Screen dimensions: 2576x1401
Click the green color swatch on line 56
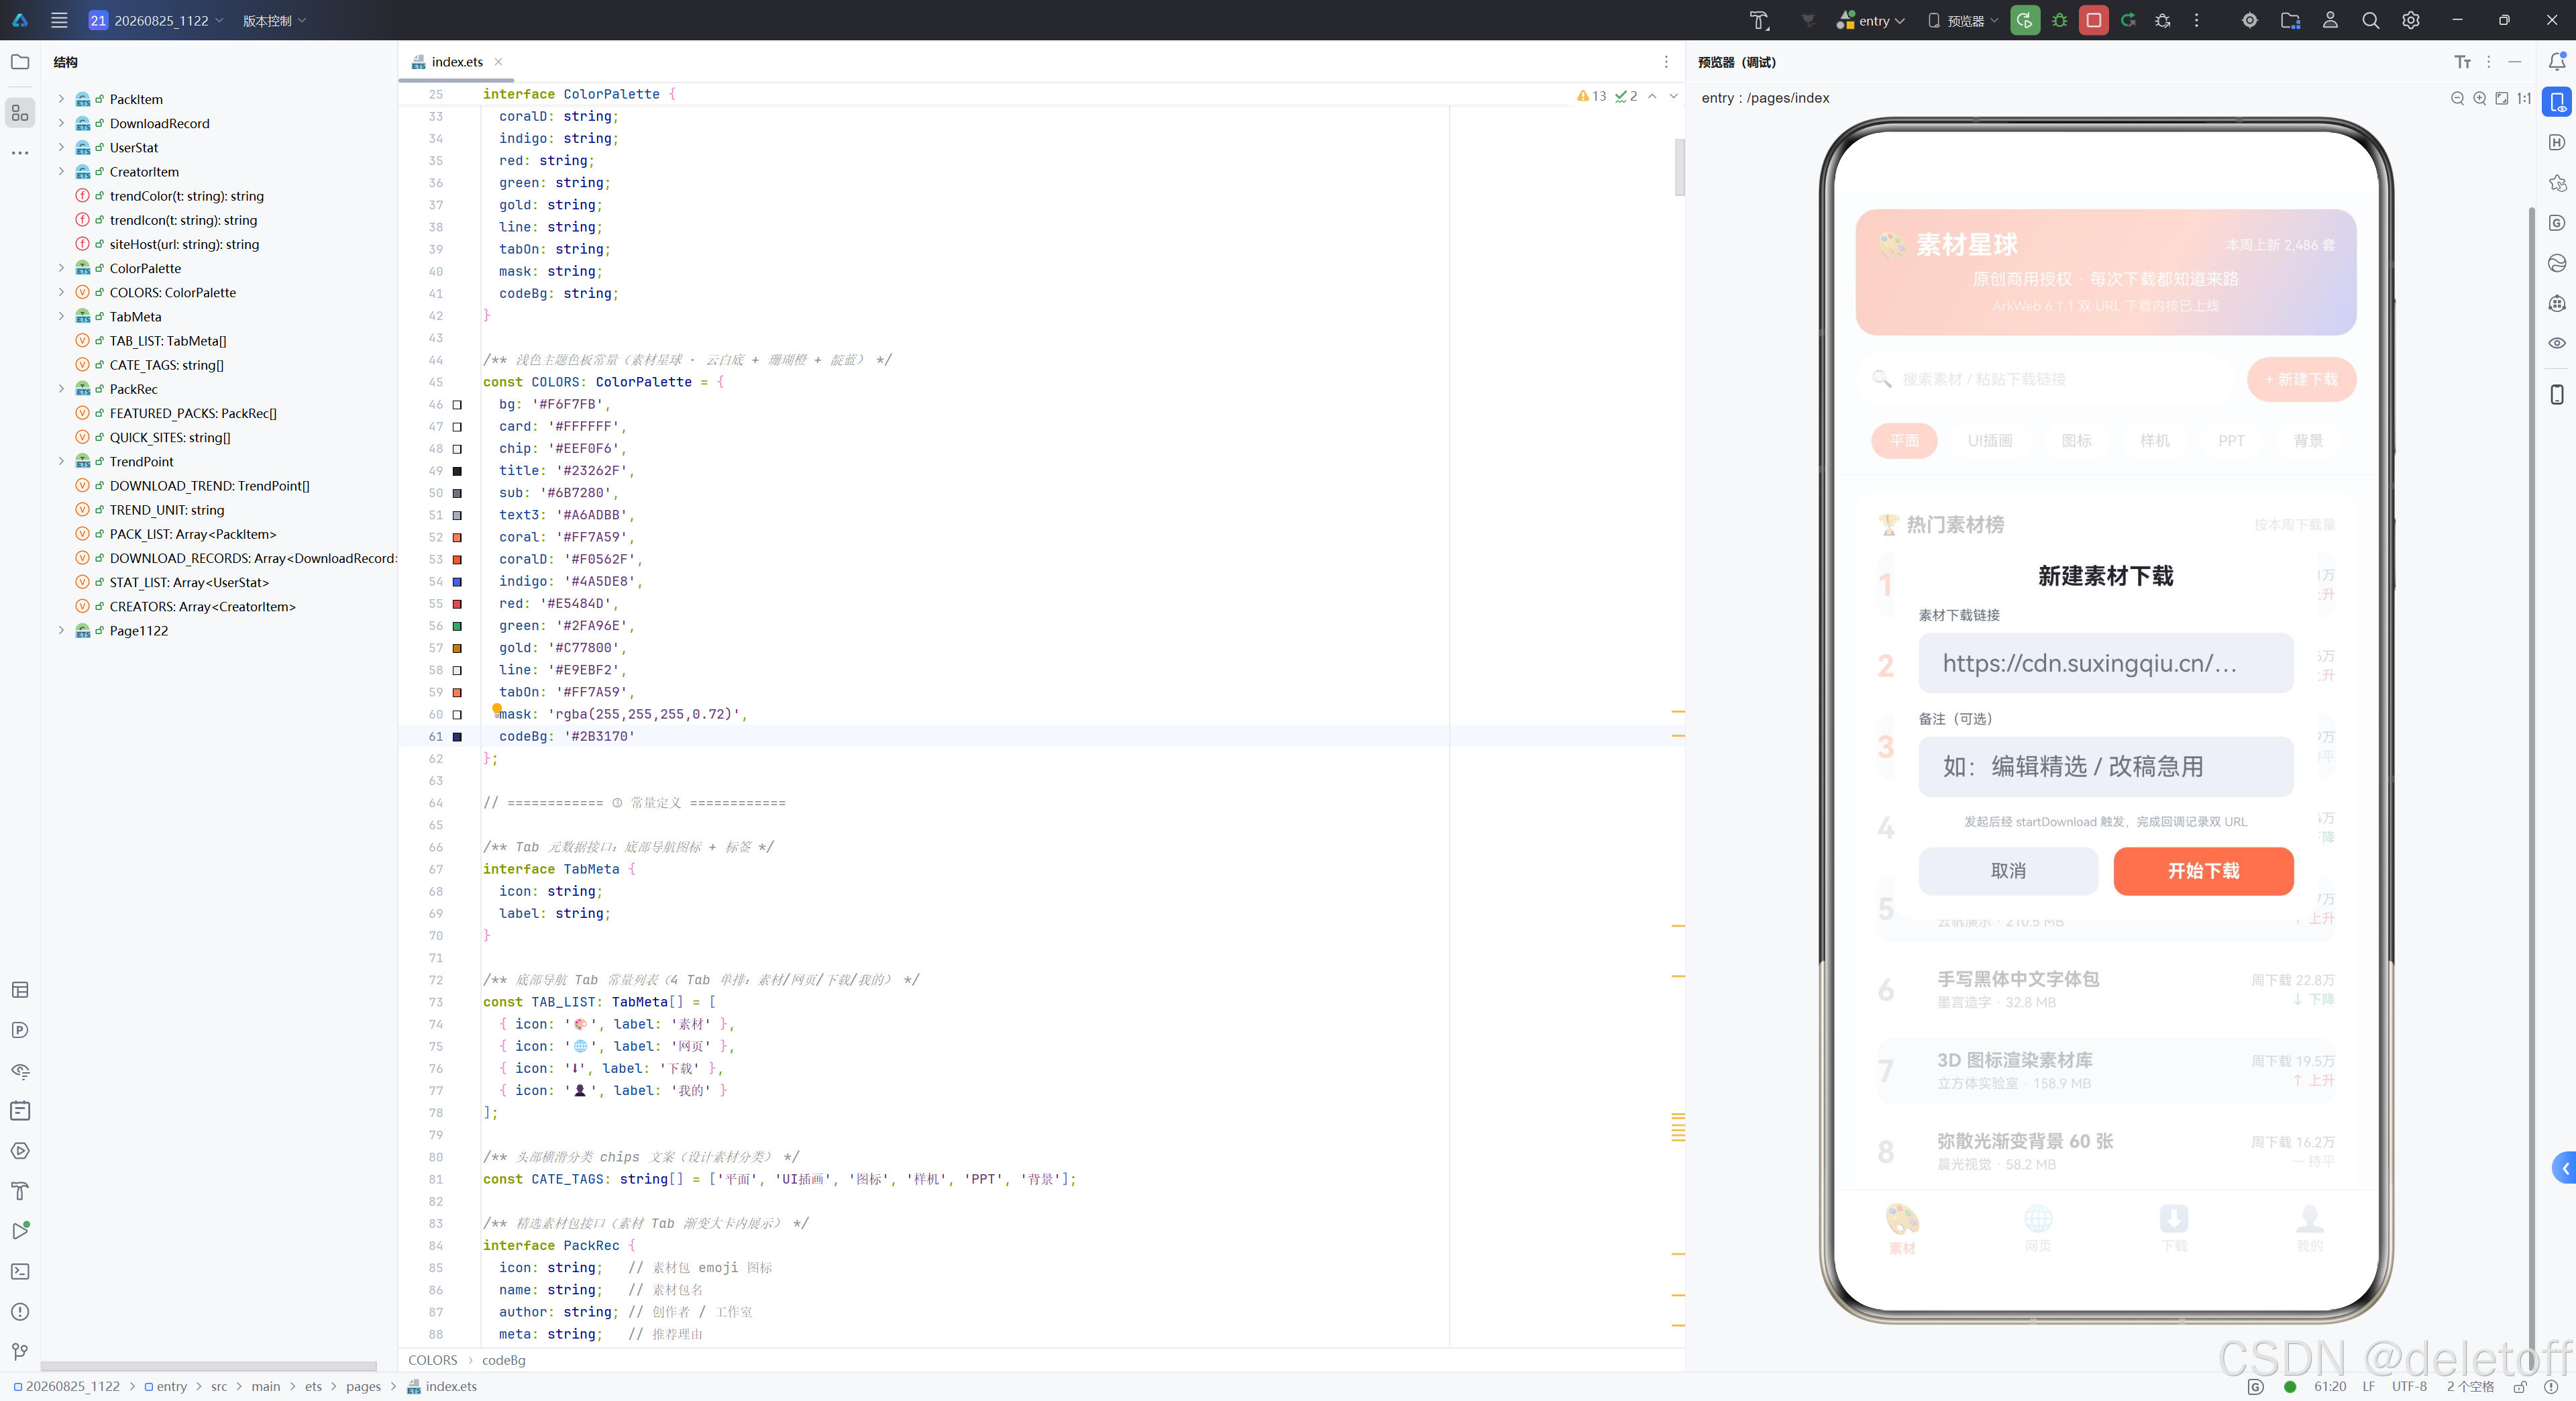pyautogui.click(x=457, y=626)
